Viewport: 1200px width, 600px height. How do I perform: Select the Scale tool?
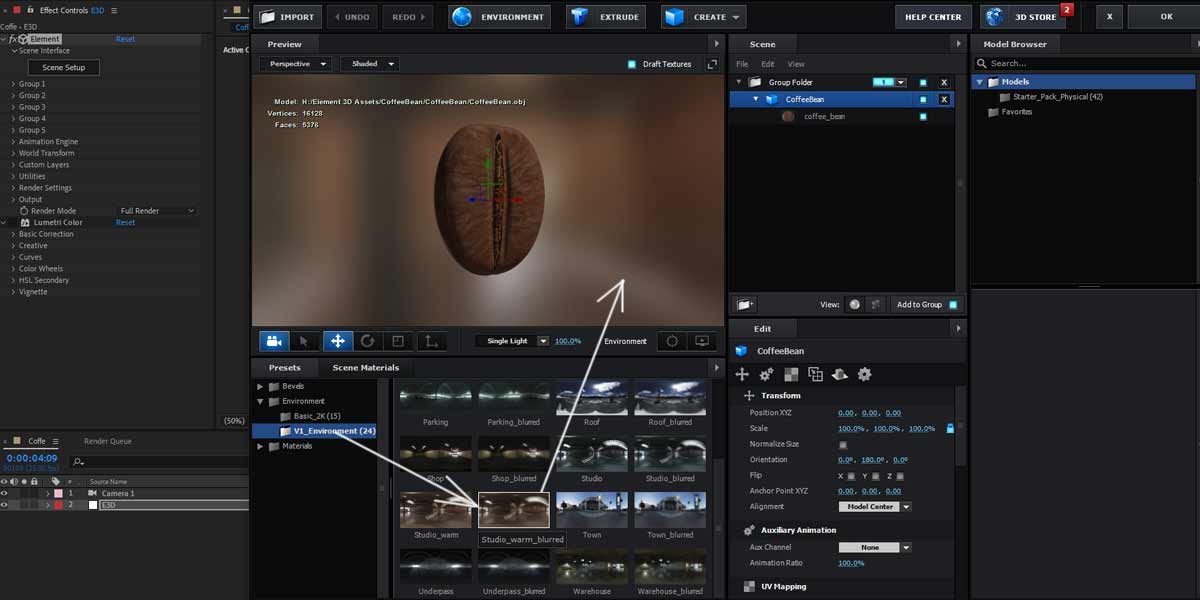(x=398, y=341)
